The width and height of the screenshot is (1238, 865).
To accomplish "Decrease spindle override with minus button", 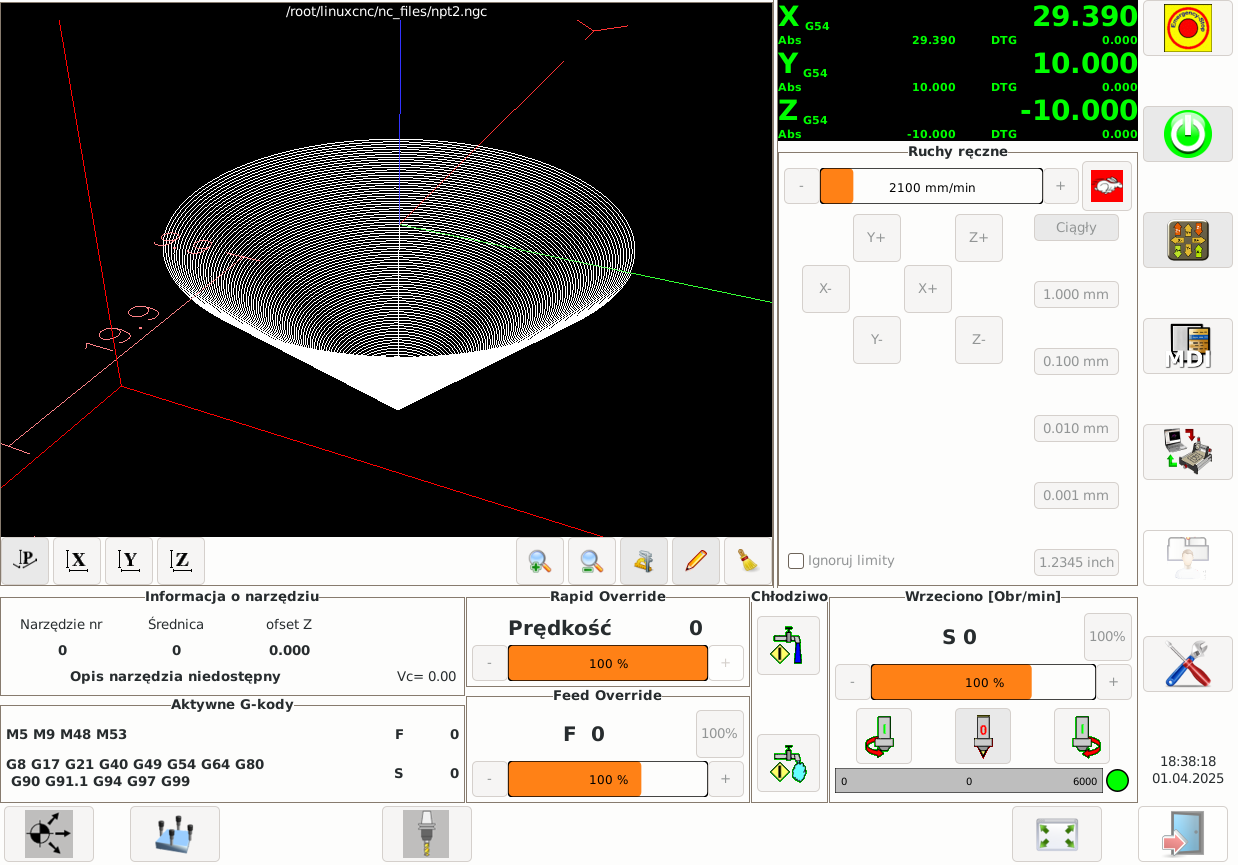I will tap(852, 682).
